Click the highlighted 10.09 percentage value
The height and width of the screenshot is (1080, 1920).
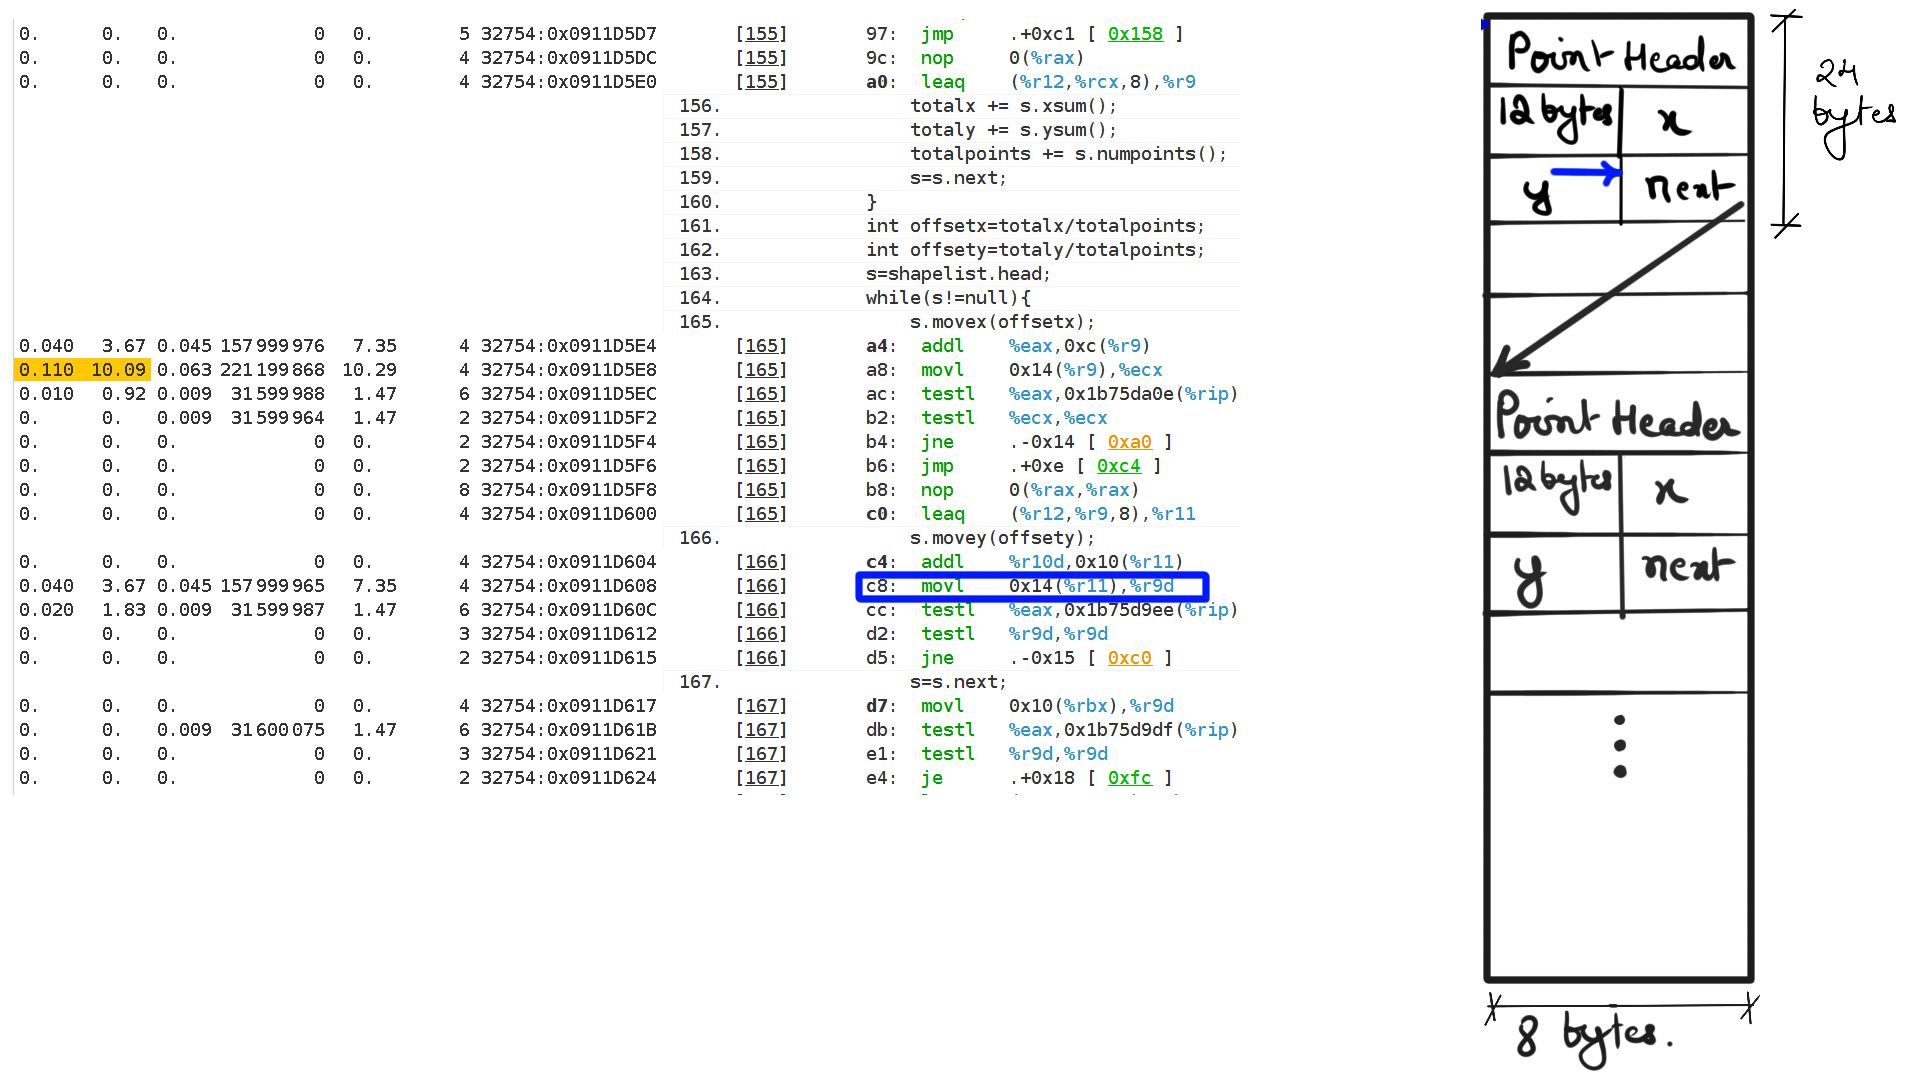pyautogui.click(x=118, y=370)
